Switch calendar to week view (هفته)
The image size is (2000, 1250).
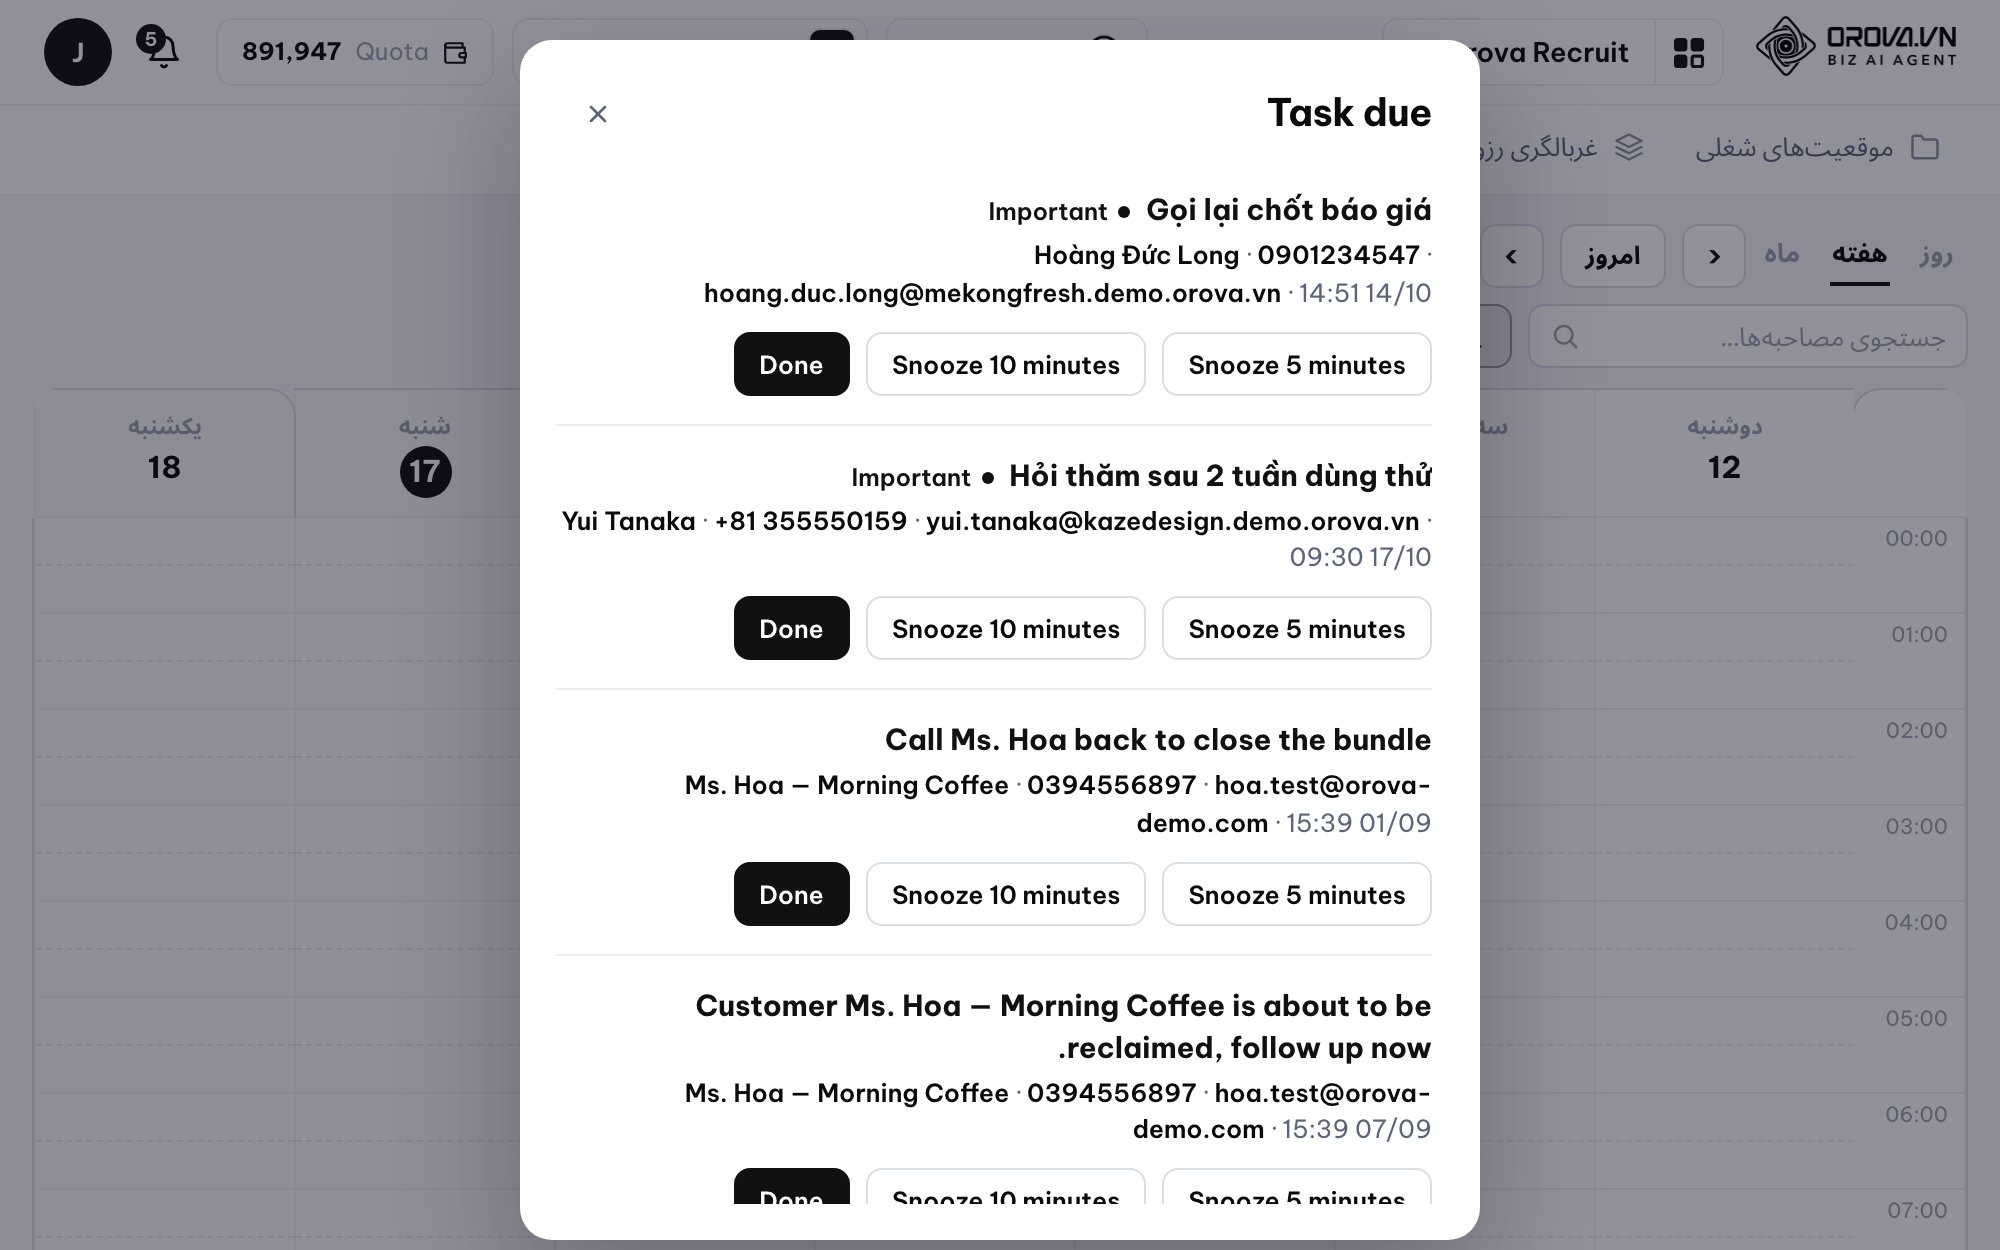pos(1859,254)
